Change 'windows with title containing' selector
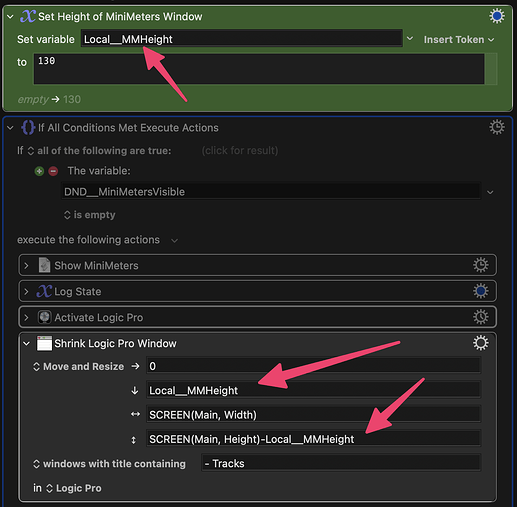 109,464
